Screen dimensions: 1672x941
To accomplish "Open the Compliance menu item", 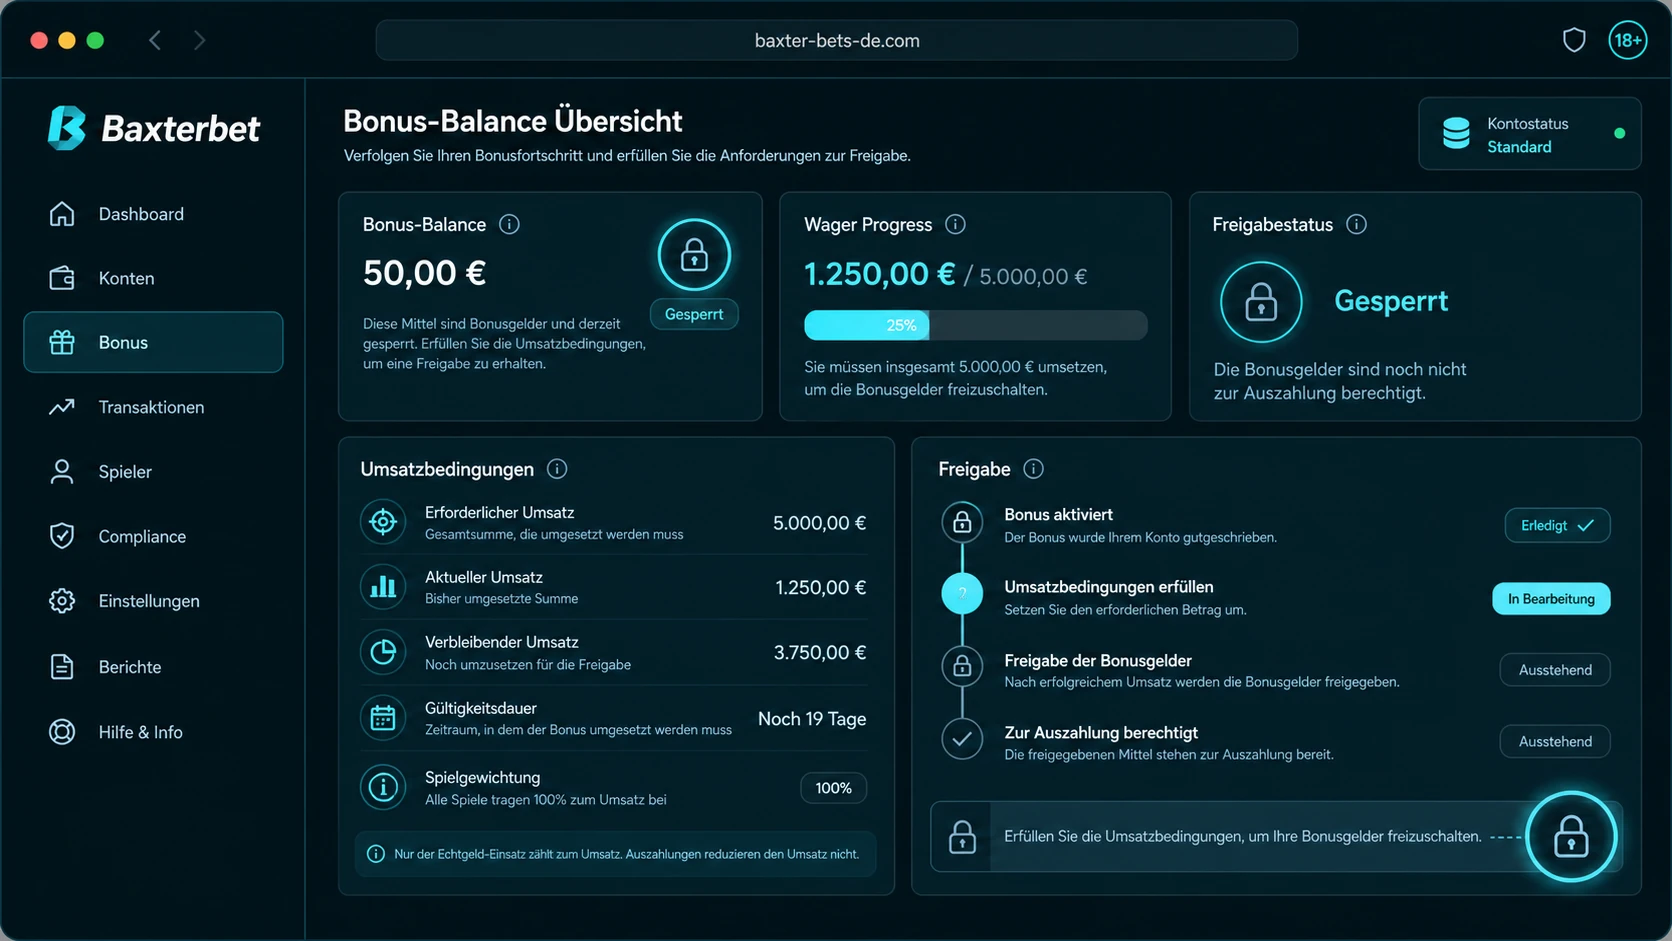I will tap(153, 536).
